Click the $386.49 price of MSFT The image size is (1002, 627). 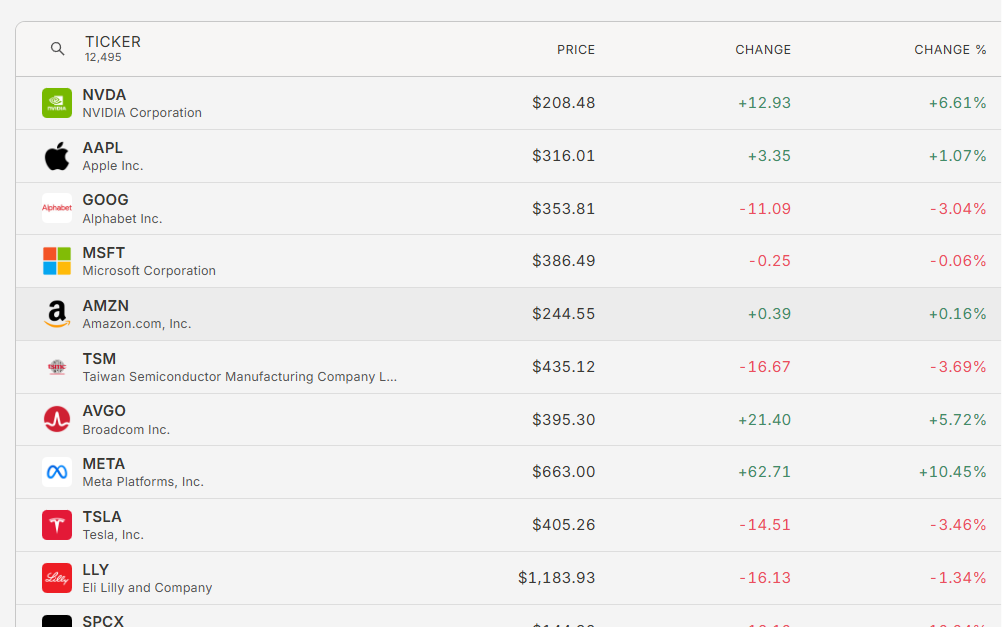(x=564, y=261)
